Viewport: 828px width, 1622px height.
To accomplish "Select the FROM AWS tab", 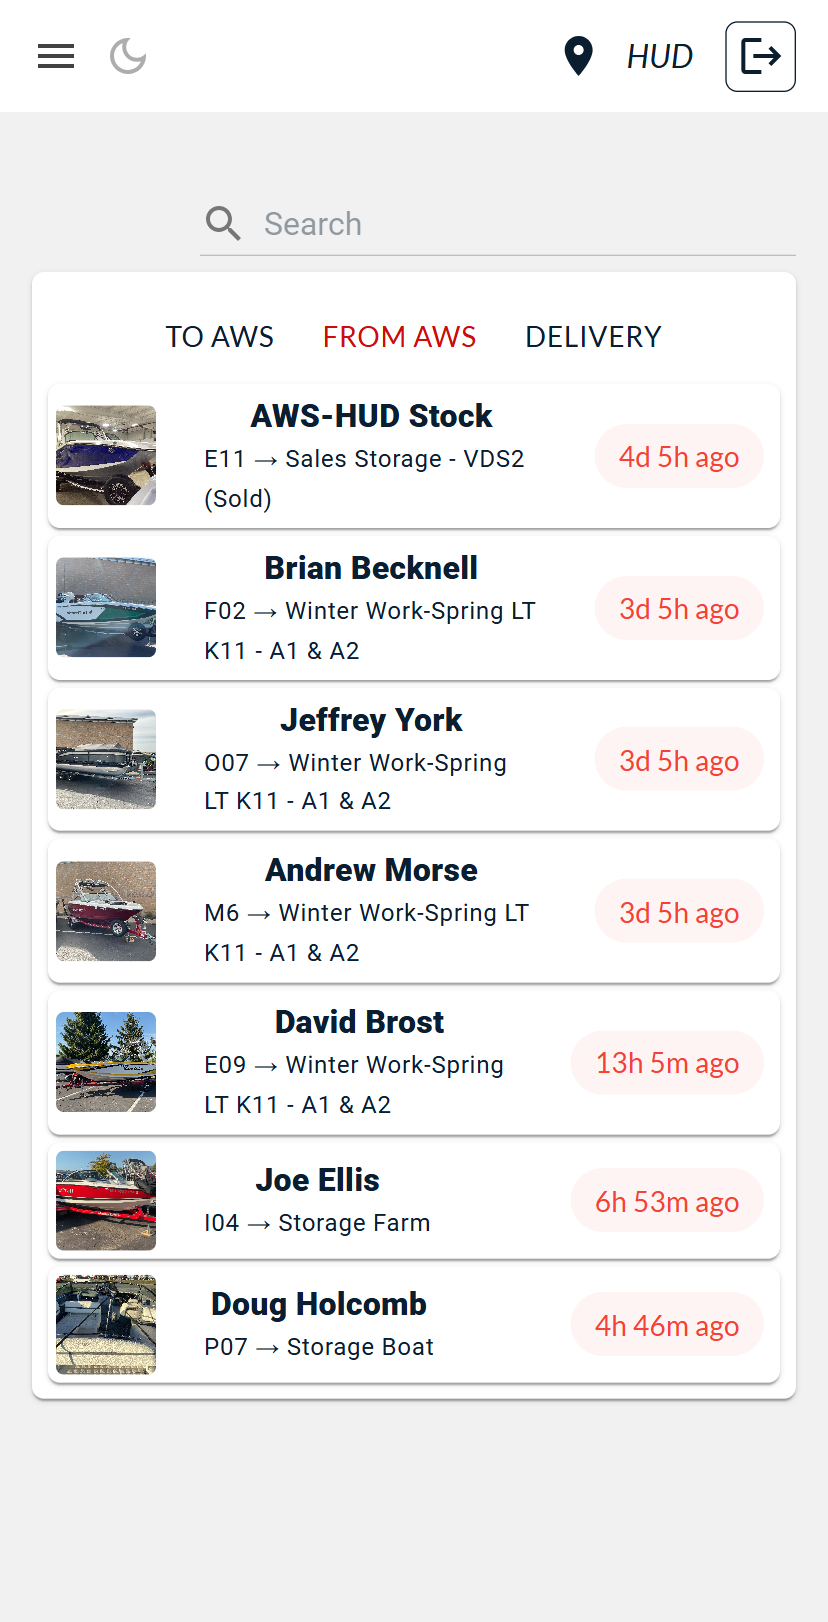I will tap(399, 337).
